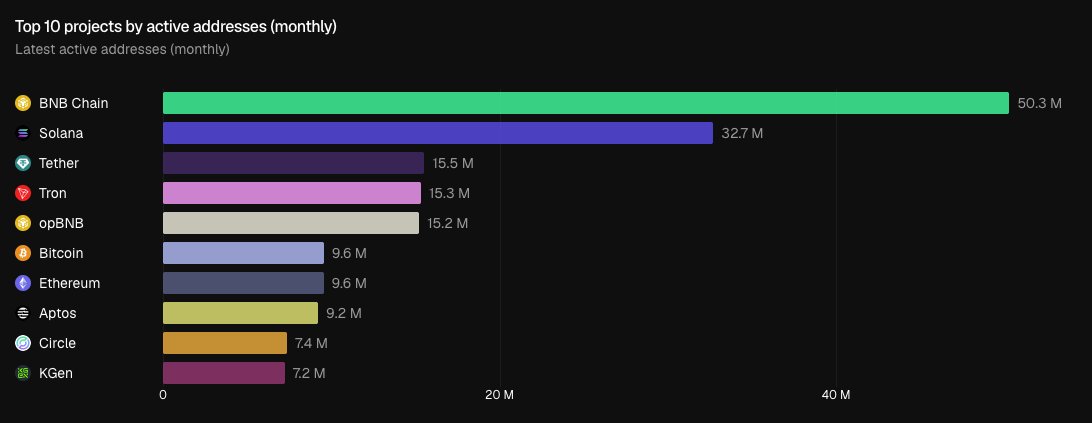The height and width of the screenshot is (423, 1092).
Task: Click the dark purple Tether bar
Action: tap(293, 163)
